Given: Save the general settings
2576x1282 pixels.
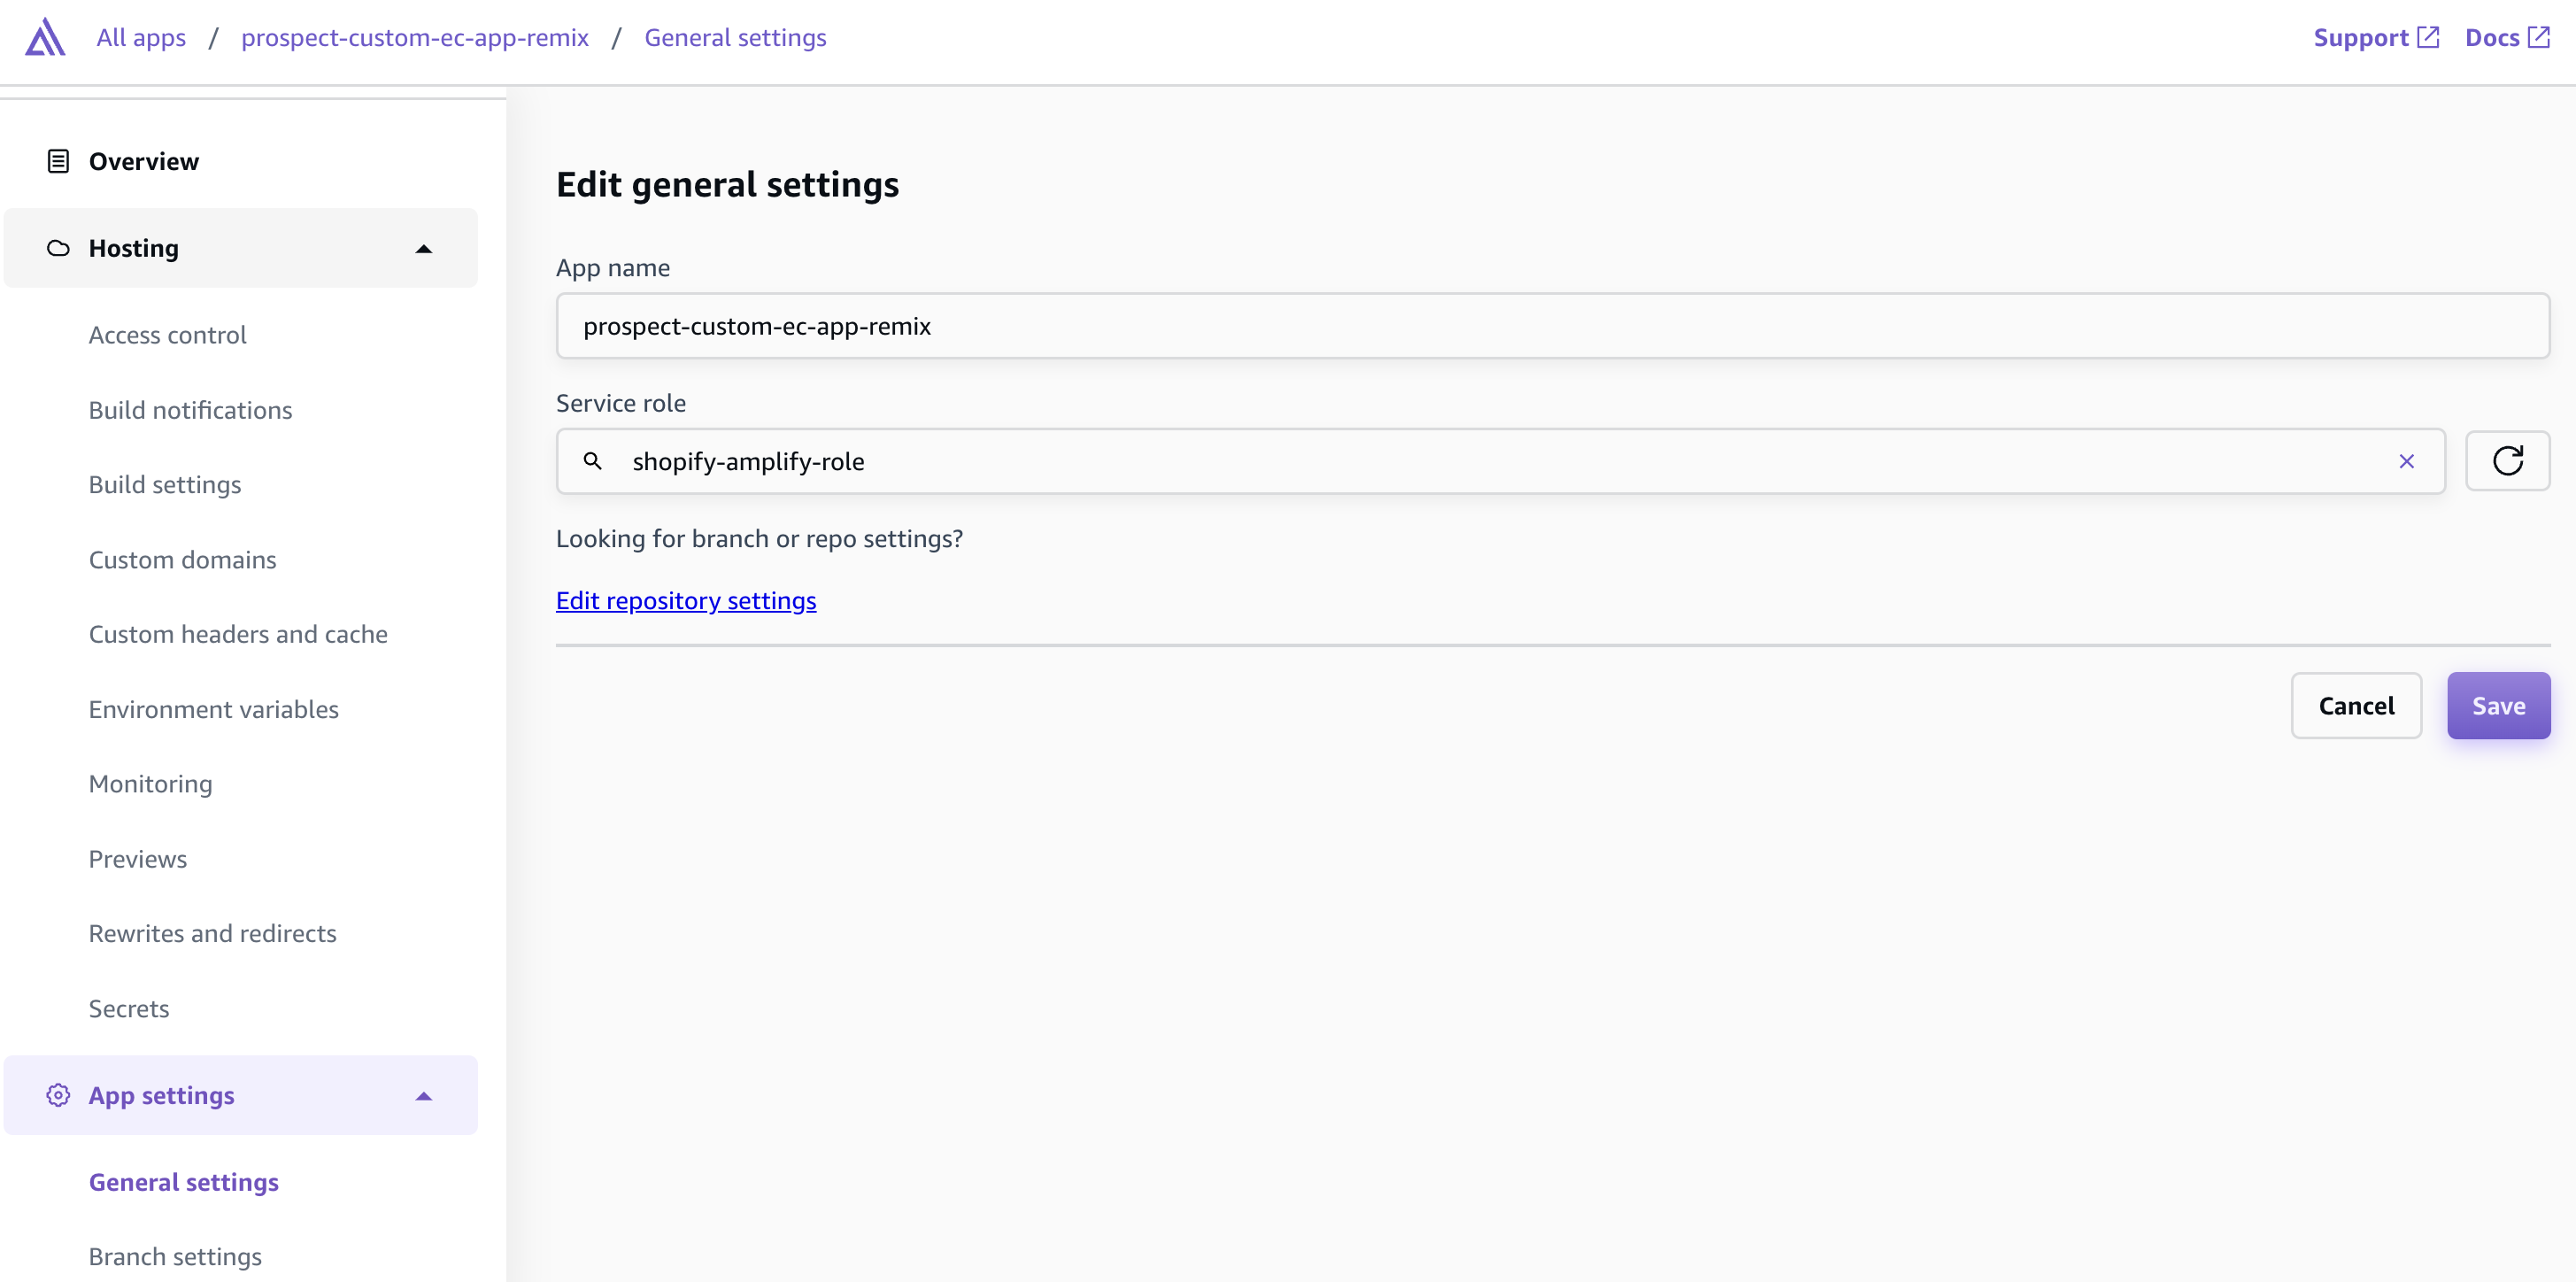Looking at the screenshot, I should pos(2498,706).
